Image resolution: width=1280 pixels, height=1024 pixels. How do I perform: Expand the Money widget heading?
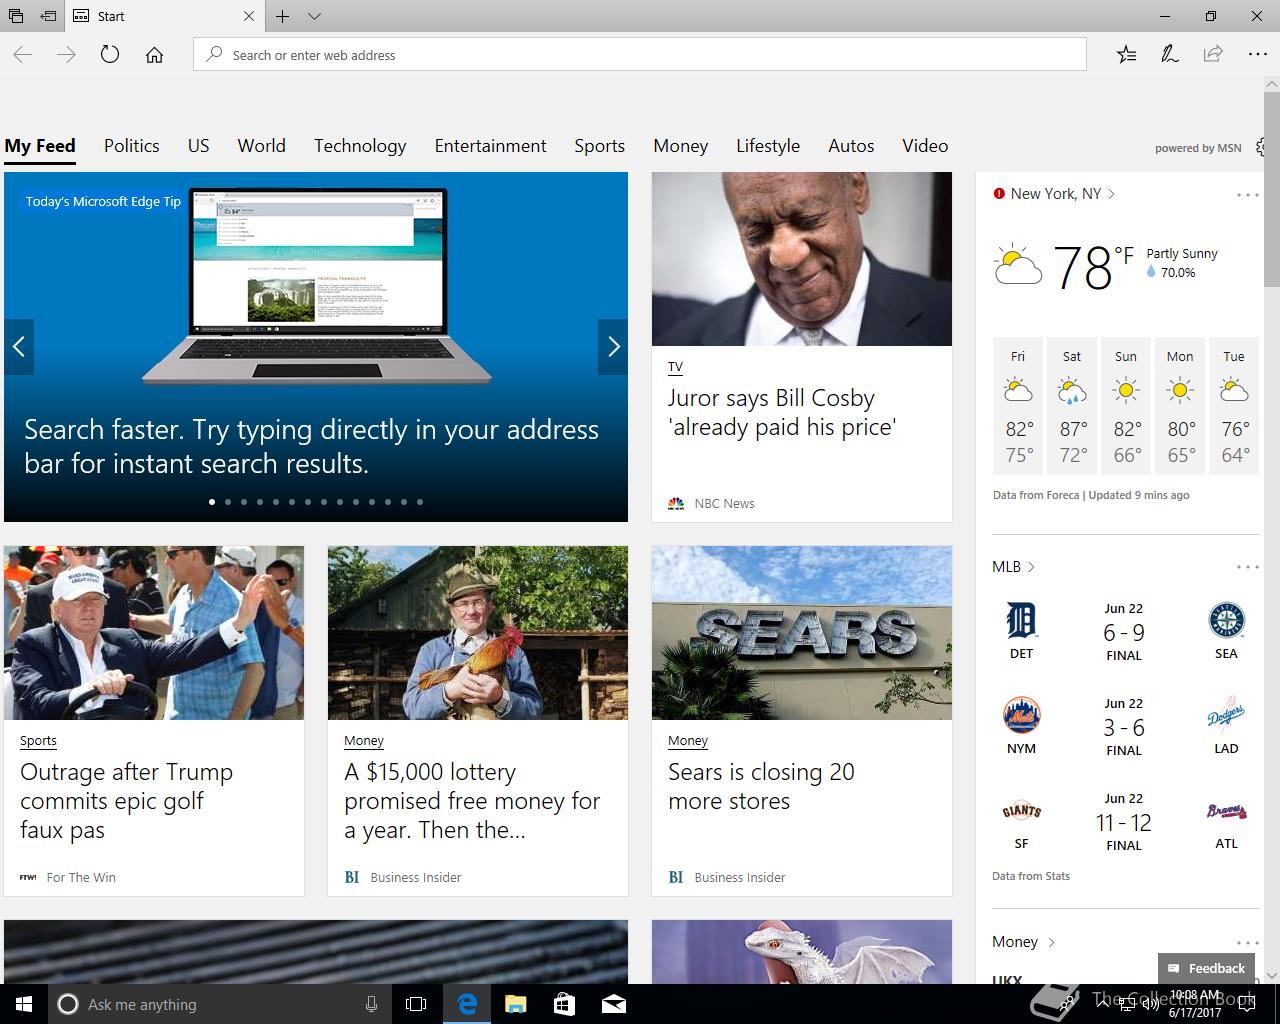(x=1023, y=942)
